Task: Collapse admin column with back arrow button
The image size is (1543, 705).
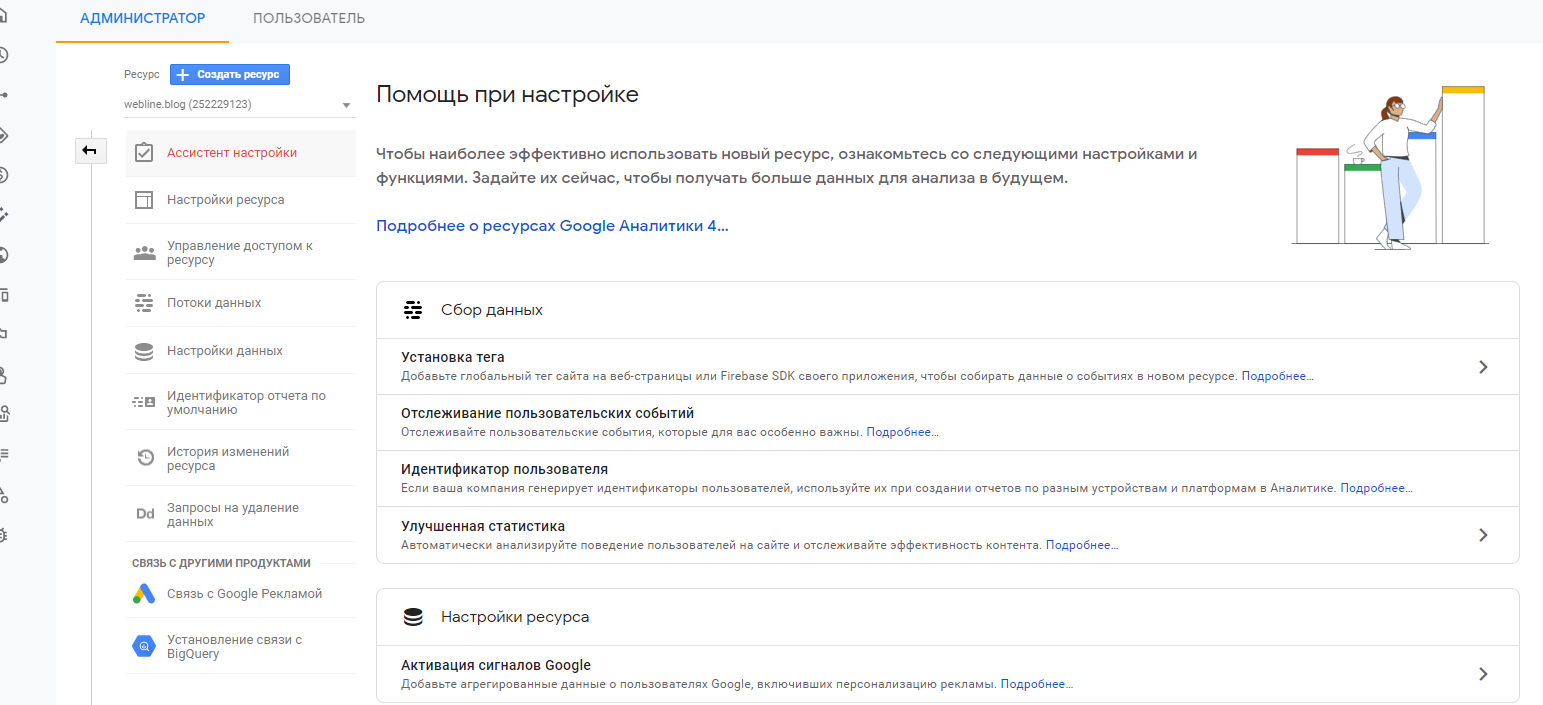Action: coord(89,150)
